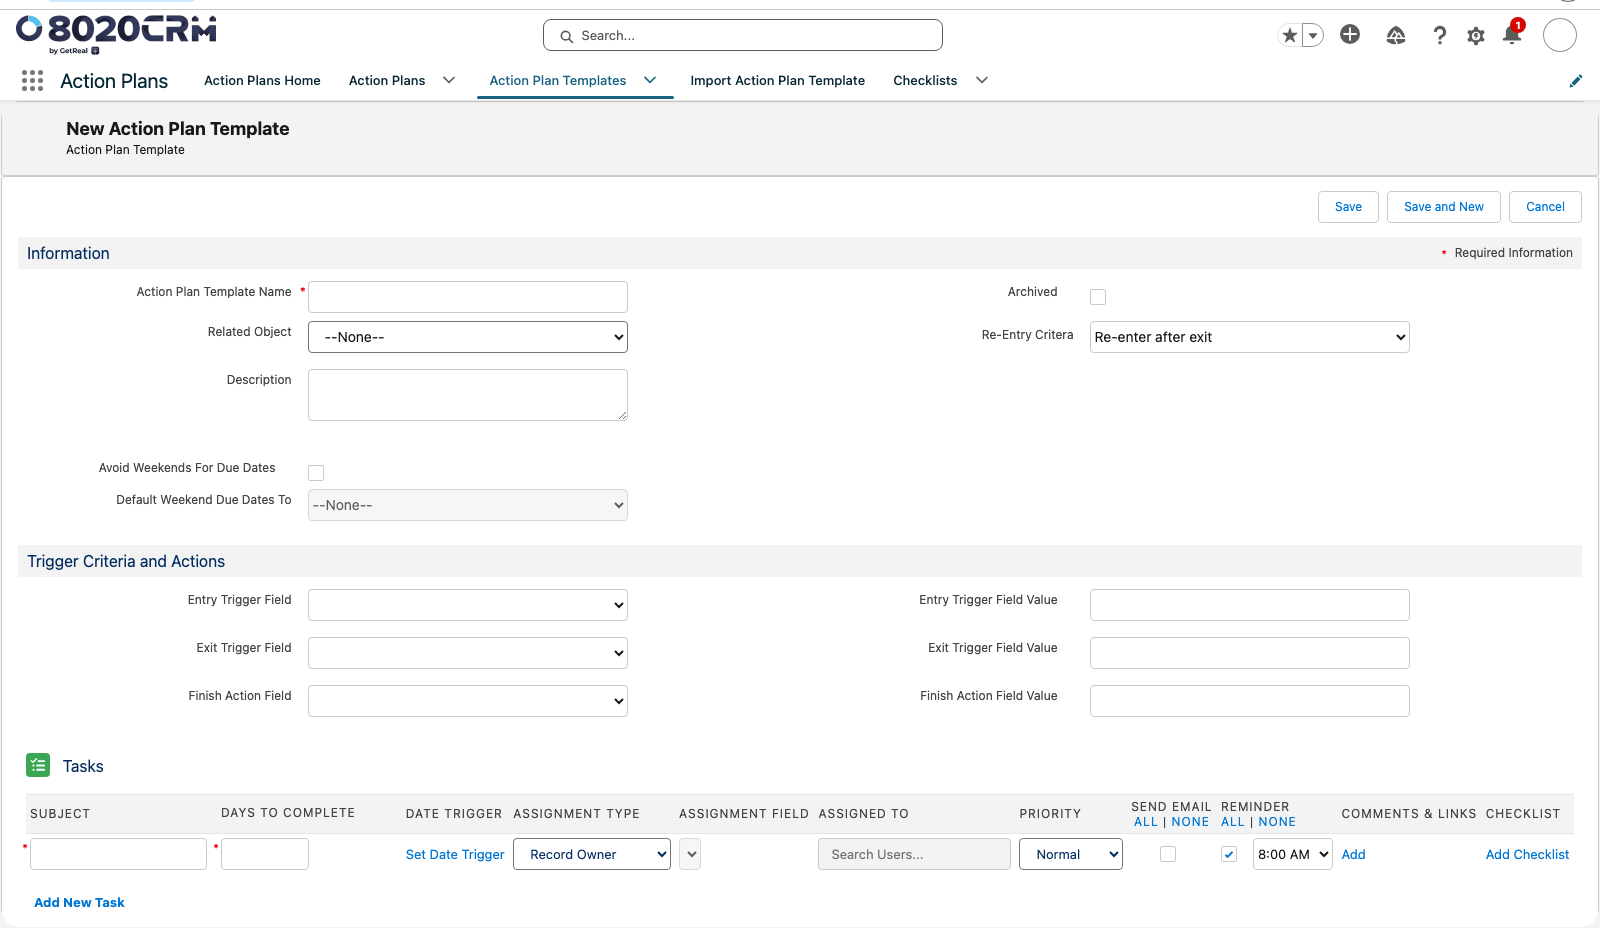Viewport: 1600px width, 928px height.
Task: Open the Re-Entry Criteria dropdown
Action: point(1250,337)
